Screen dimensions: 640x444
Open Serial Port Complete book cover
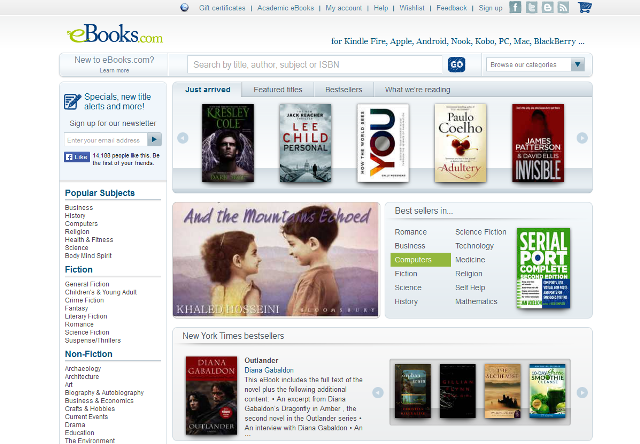coord(543,268)
